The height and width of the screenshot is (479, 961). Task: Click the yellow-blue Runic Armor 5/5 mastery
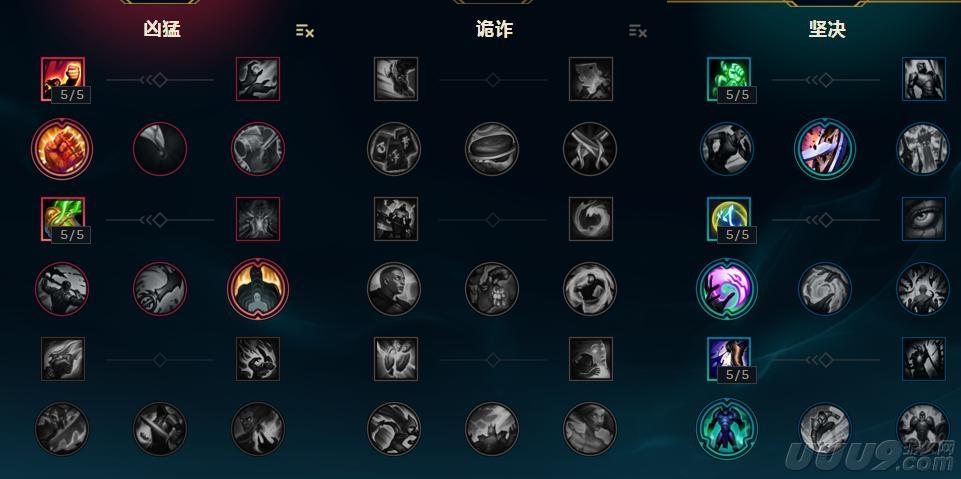[729, 219]
